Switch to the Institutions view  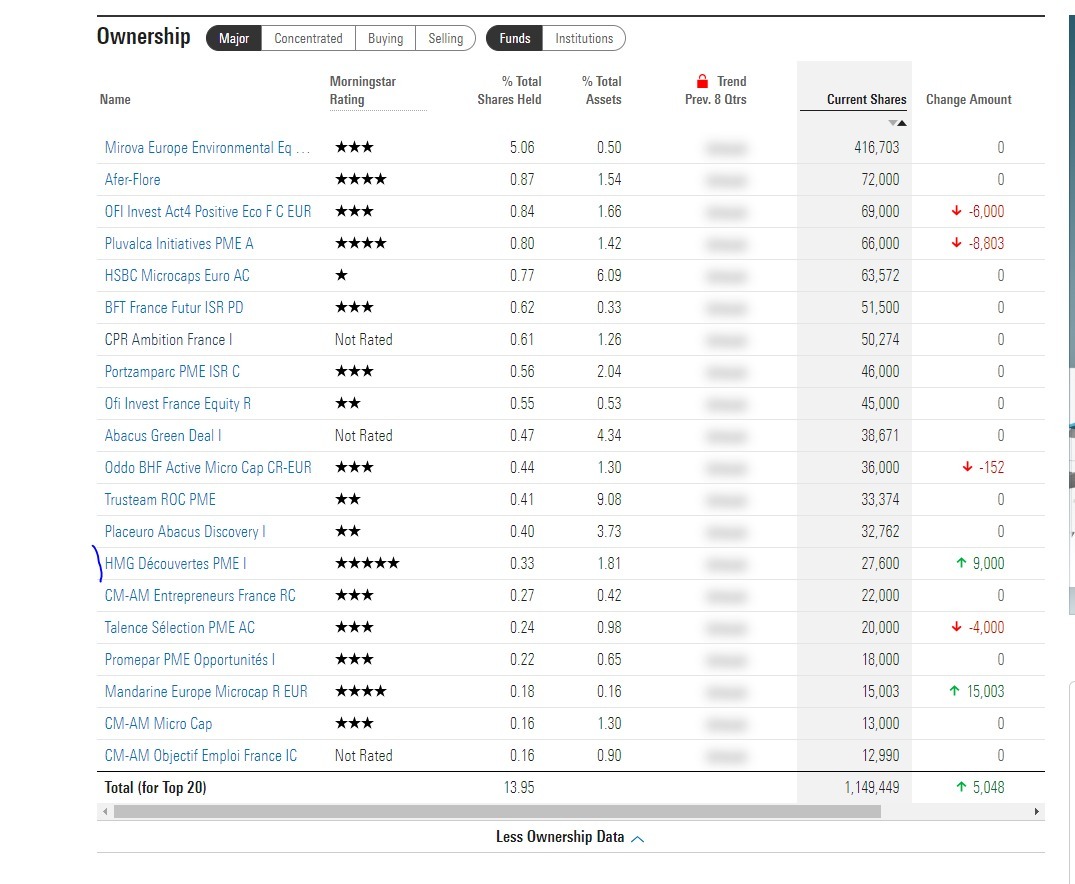(584, 38)
